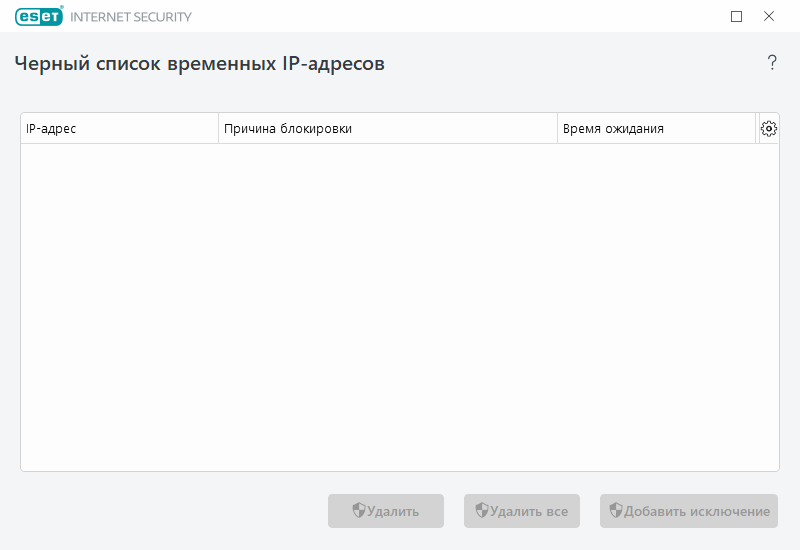This screenshot has width=800, height=550.
Task: Click the INTERNET SECURITY title text
Action: pos(131,17)
